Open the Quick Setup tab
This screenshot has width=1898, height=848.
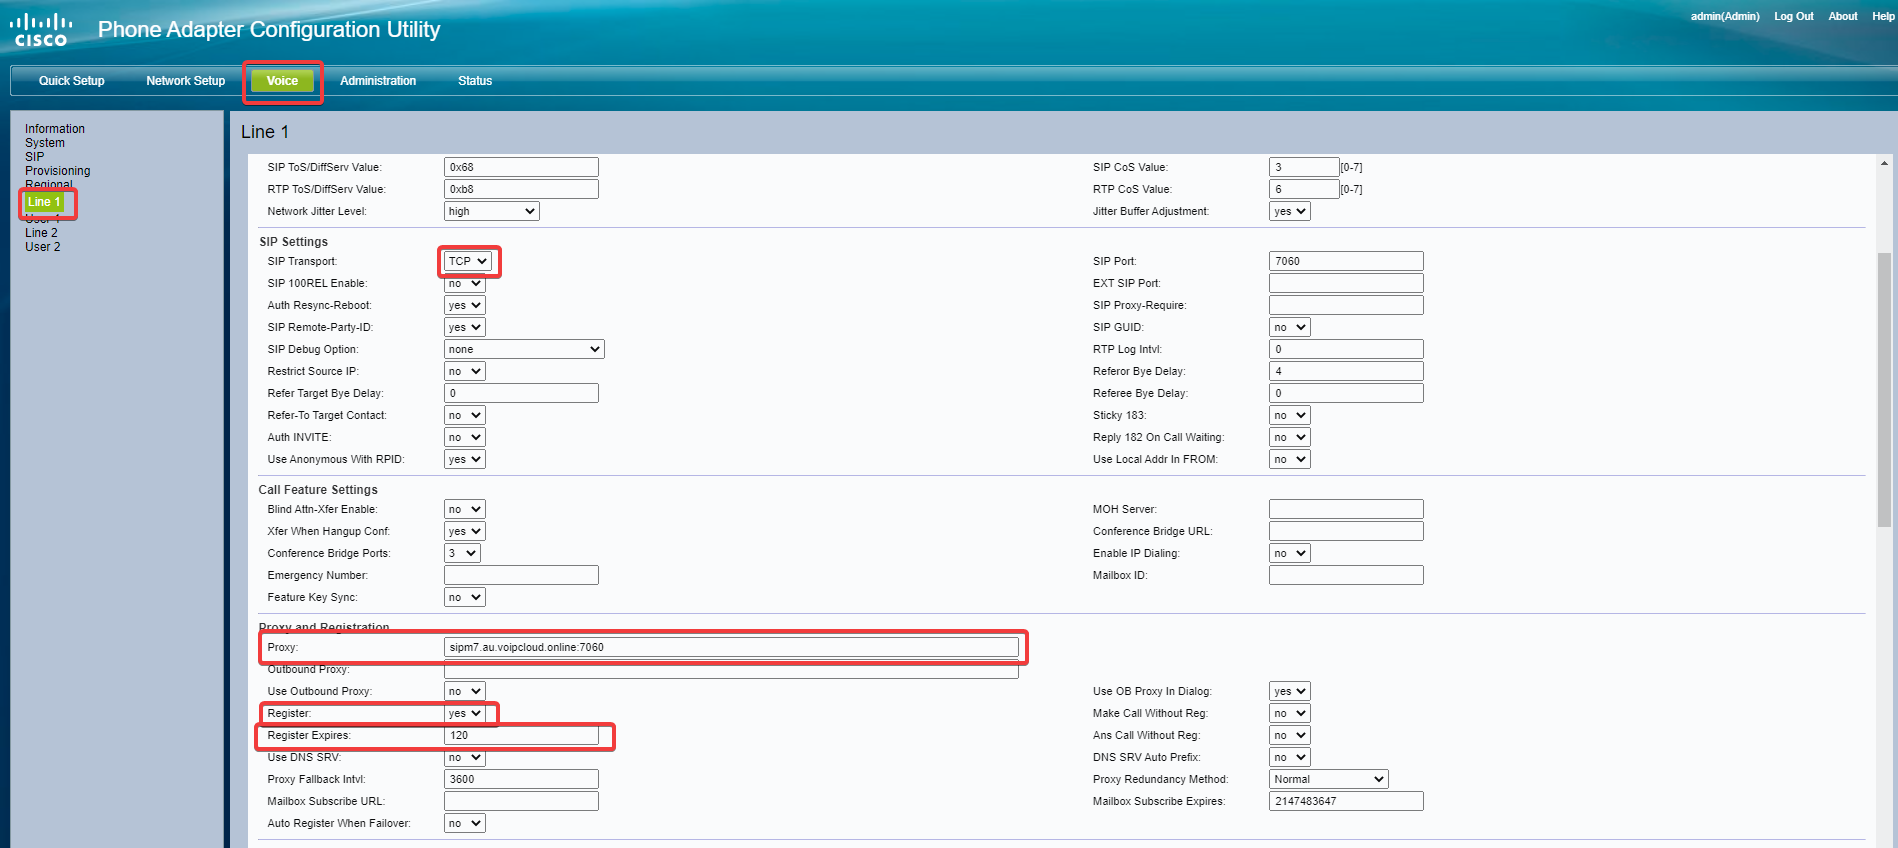point(71,81)
